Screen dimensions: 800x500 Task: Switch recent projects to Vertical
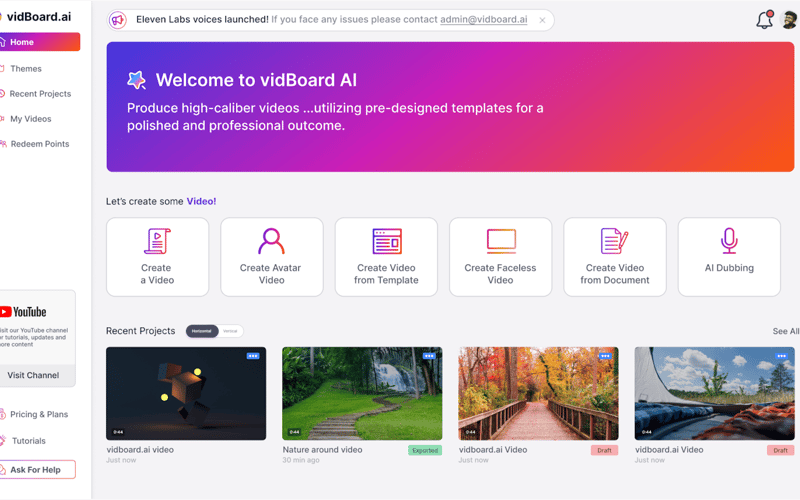(231, 331)
